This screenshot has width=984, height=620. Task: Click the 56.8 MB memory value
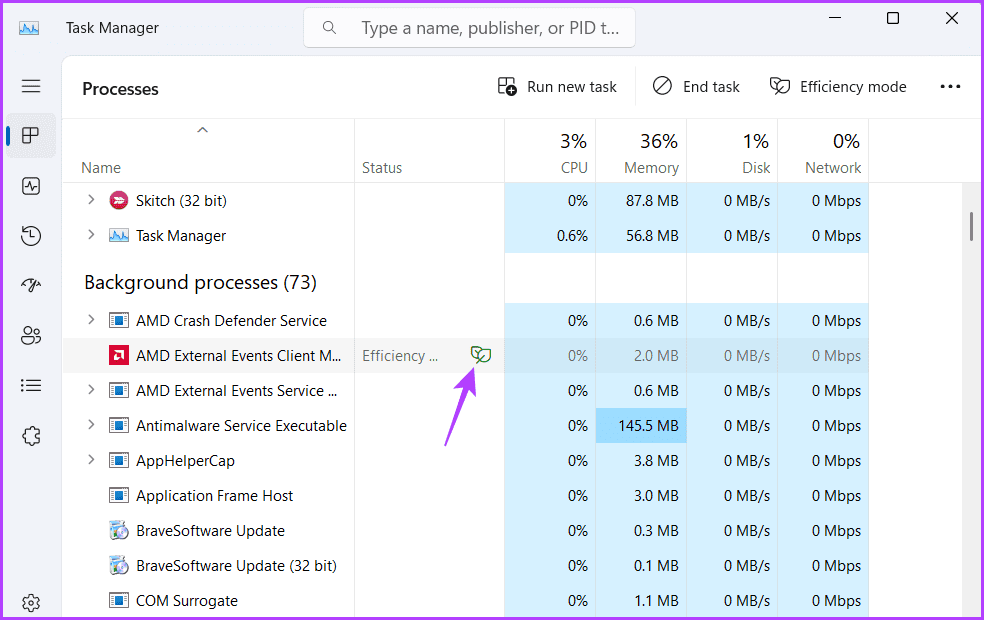point(652,236)
